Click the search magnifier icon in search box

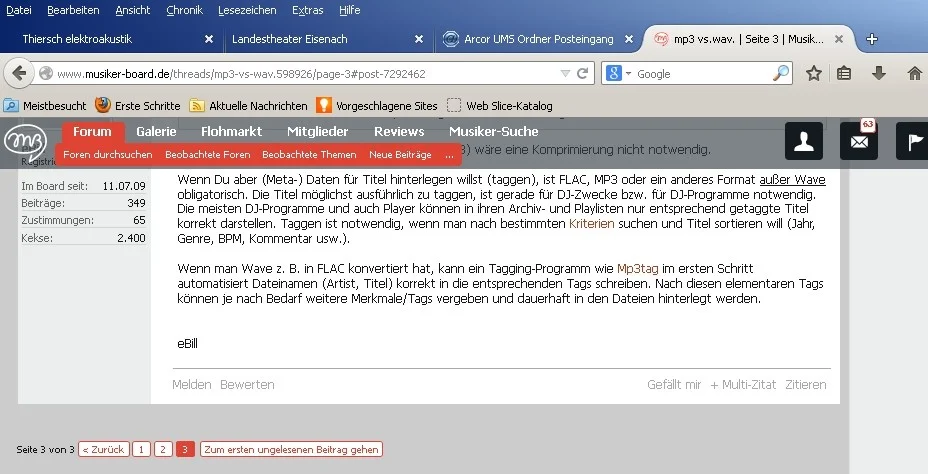point(781,73)
